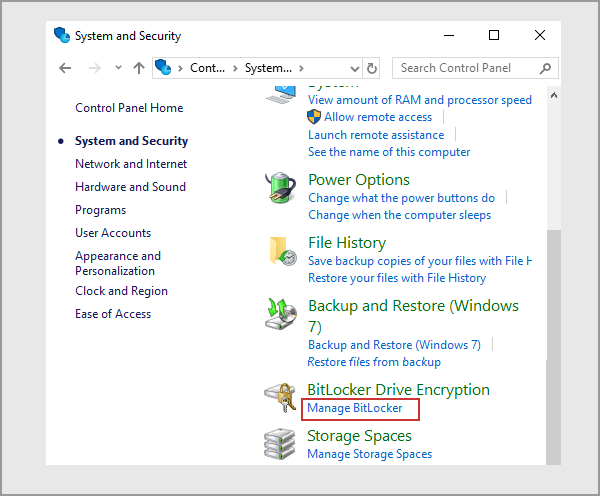Click Restore files from backup

[x=374, y=362]
